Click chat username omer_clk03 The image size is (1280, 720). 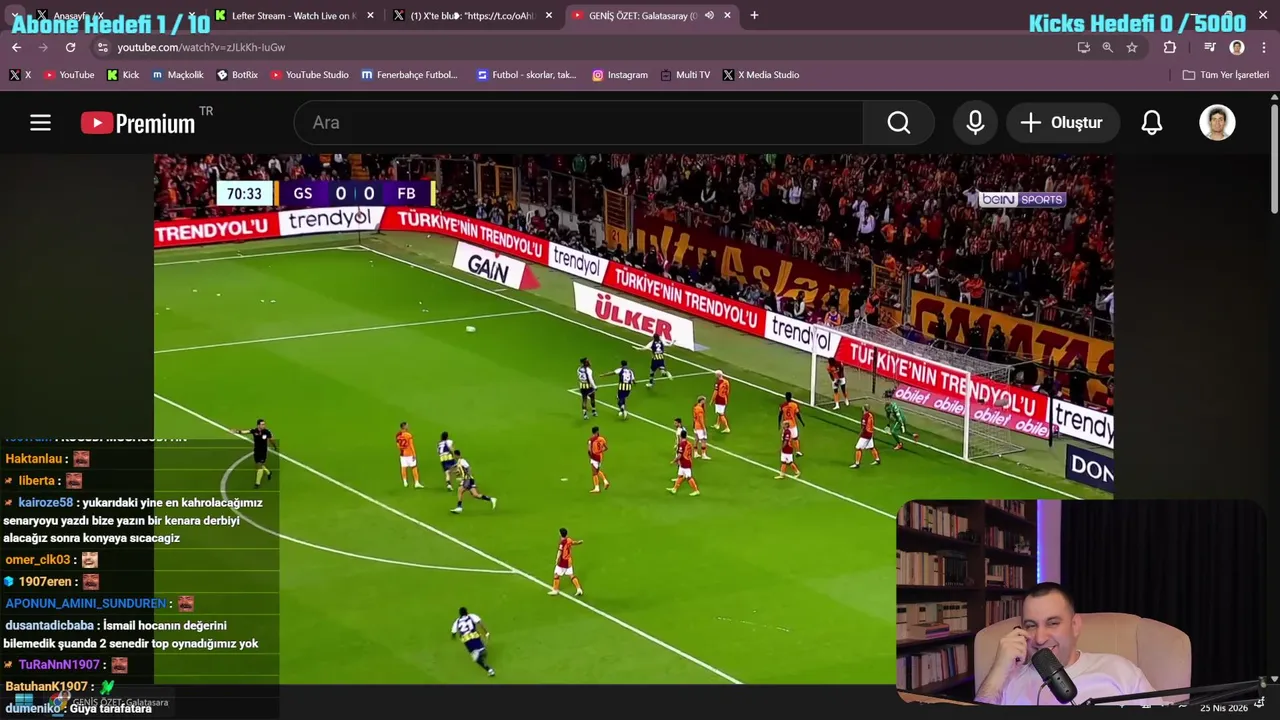[x=38, y=560]
